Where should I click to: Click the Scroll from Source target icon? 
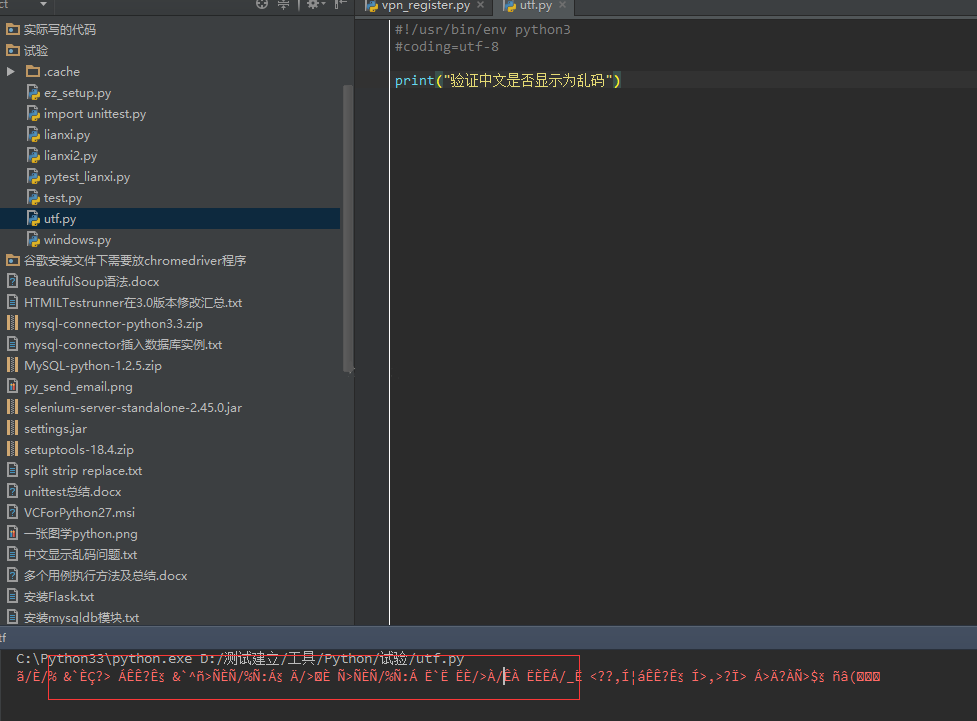262,5
